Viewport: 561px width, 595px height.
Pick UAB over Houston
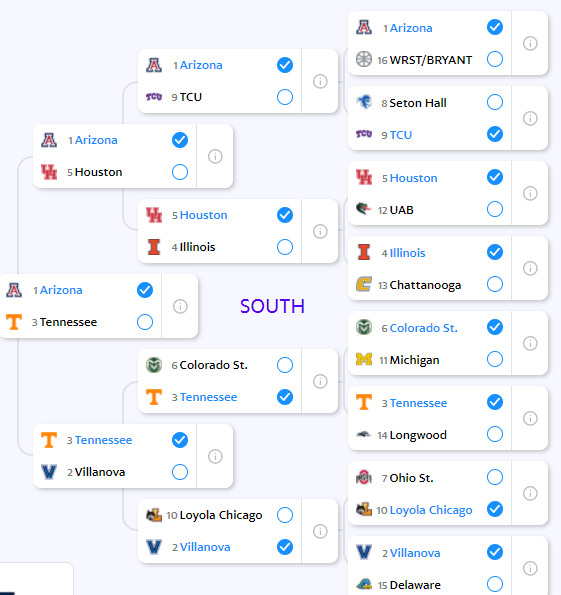[x=495, y=209]
